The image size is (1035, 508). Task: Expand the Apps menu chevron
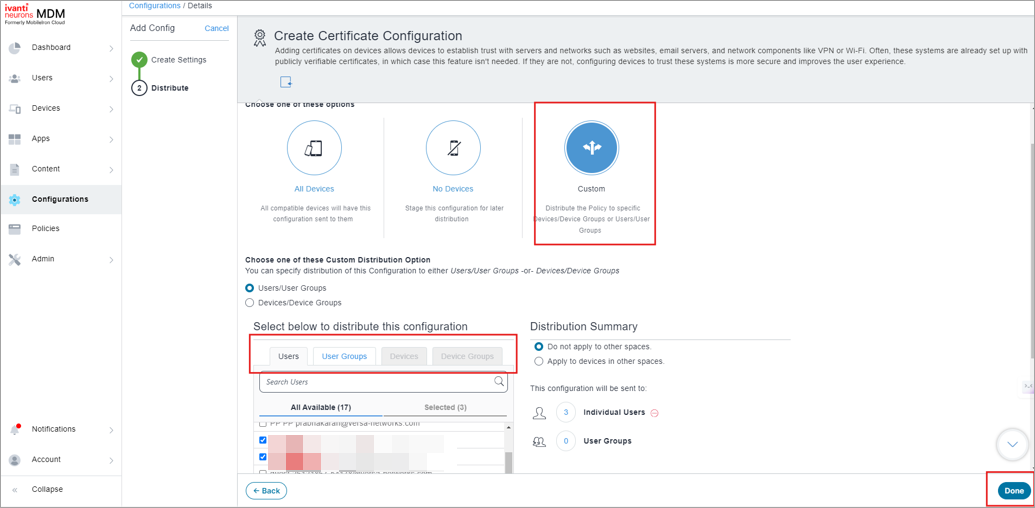tap(111, 139)
